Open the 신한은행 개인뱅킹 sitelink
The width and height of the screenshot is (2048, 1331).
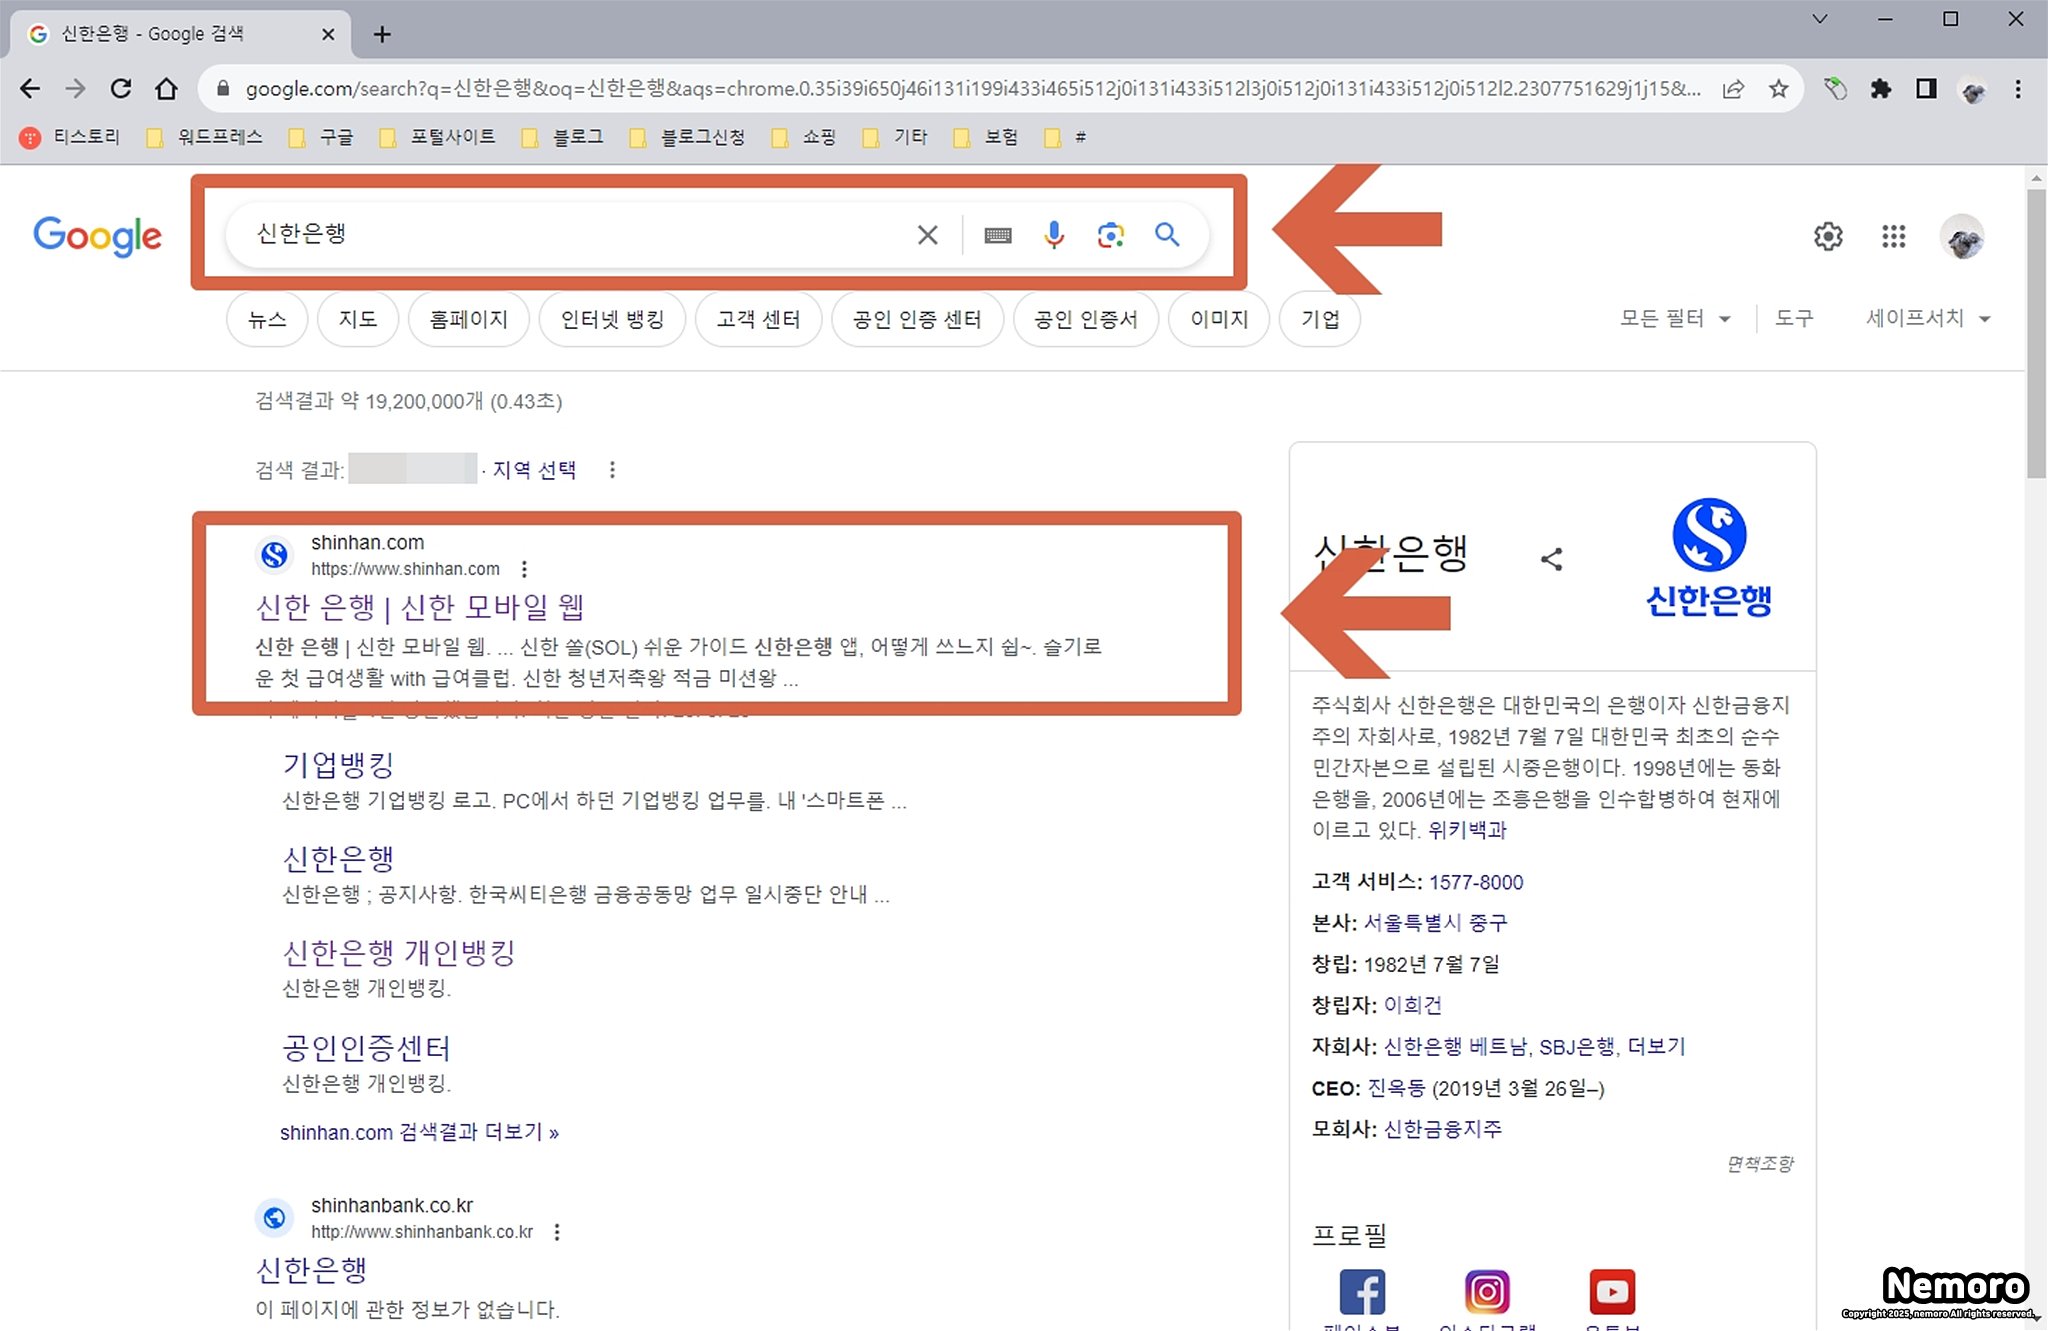coord(398,953)
